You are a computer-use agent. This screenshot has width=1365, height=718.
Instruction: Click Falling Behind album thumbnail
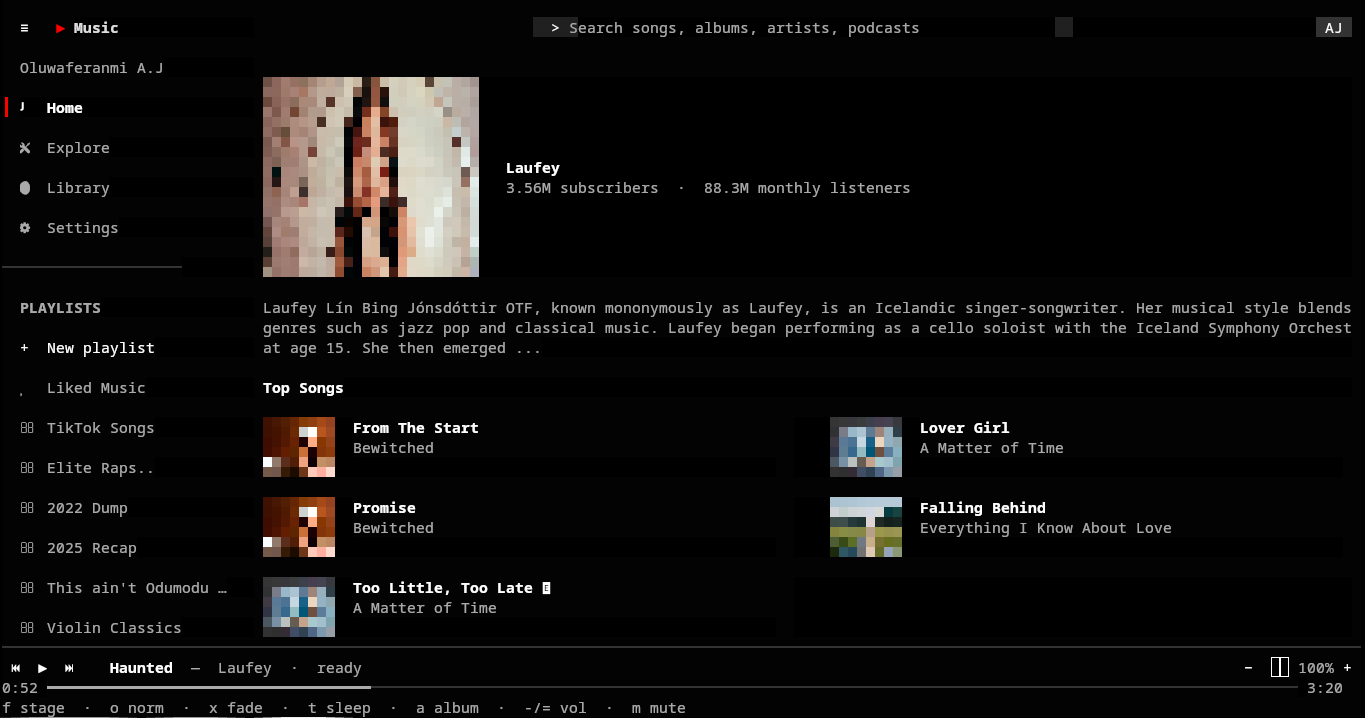tap(866, 527)
